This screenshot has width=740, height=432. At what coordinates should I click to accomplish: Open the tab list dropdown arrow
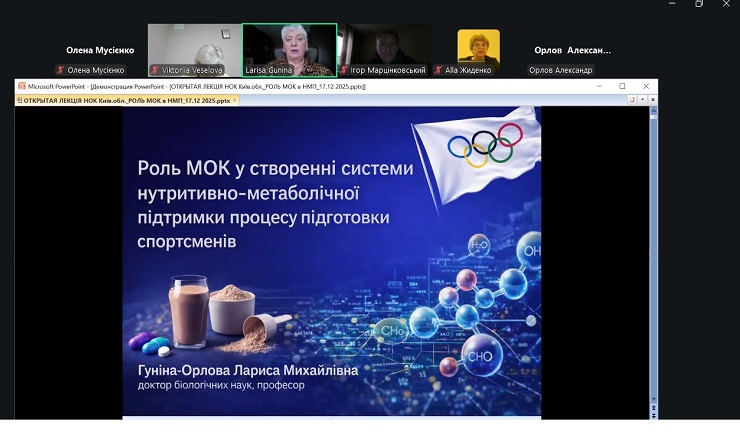coord(641,100)
